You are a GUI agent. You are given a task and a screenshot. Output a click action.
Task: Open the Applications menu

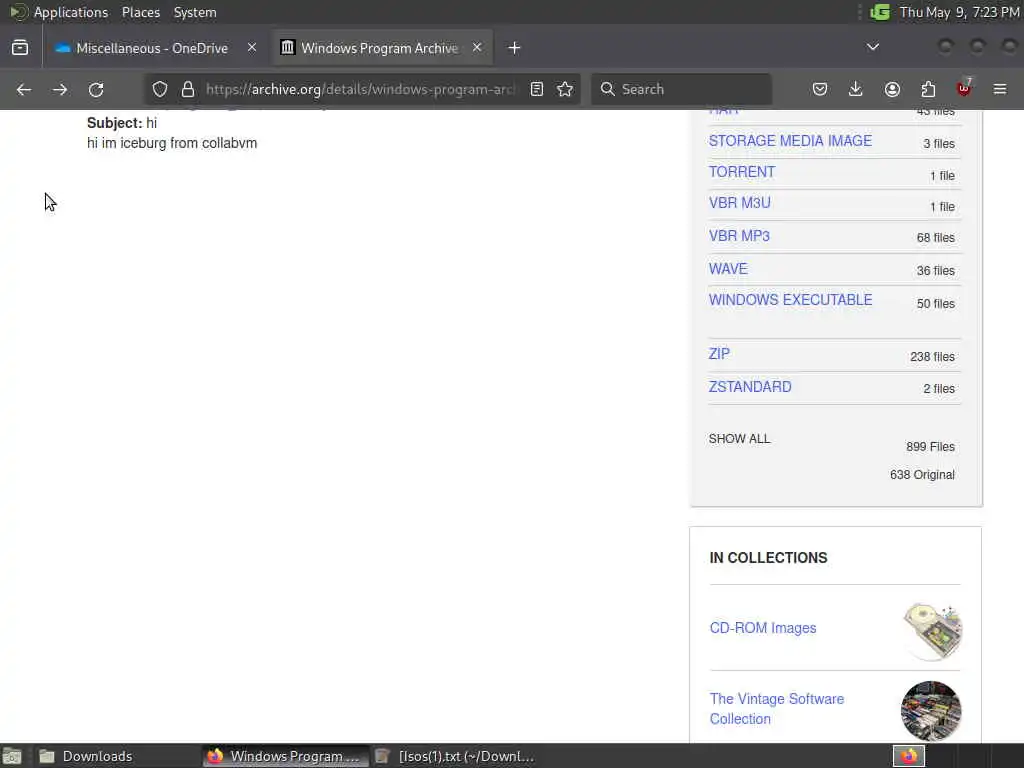pos(71,12)
